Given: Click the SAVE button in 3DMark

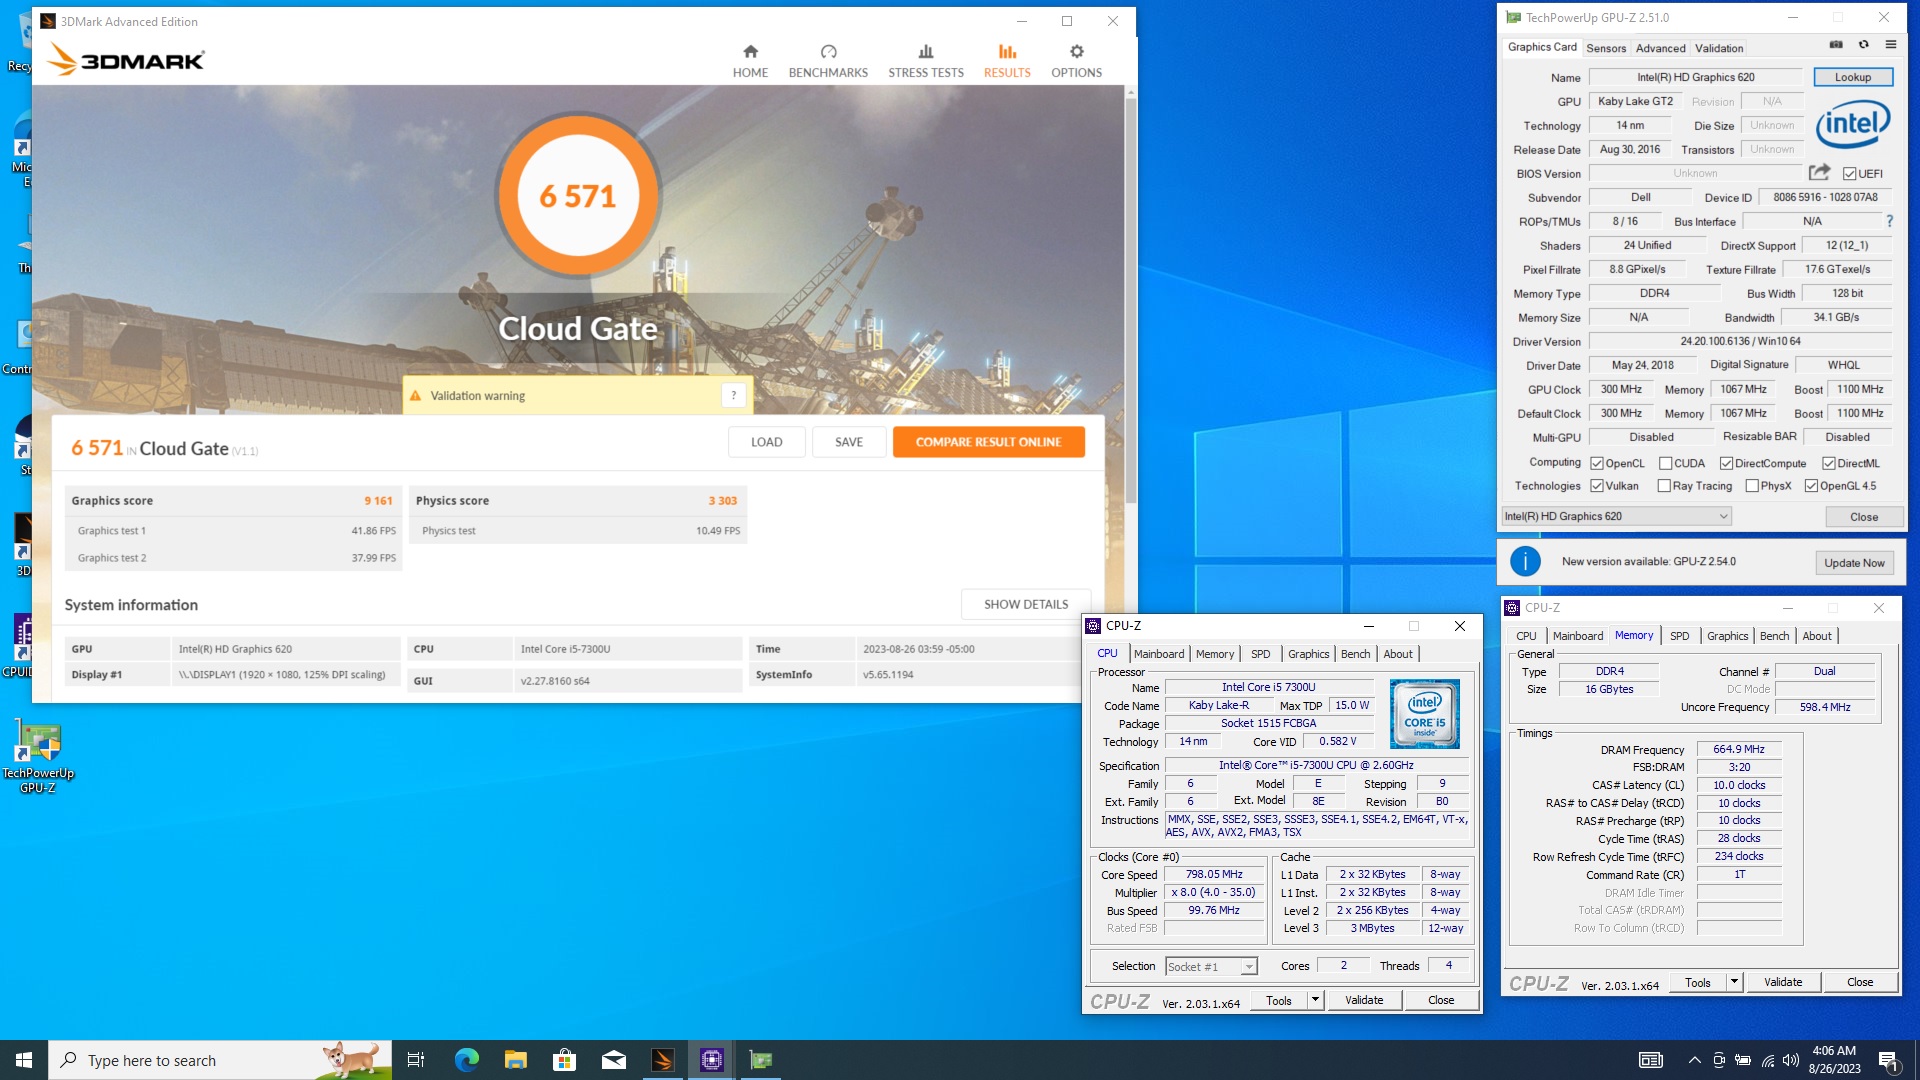Looking at the screenshot, I should pyautogui.click(x=848, y=442).
